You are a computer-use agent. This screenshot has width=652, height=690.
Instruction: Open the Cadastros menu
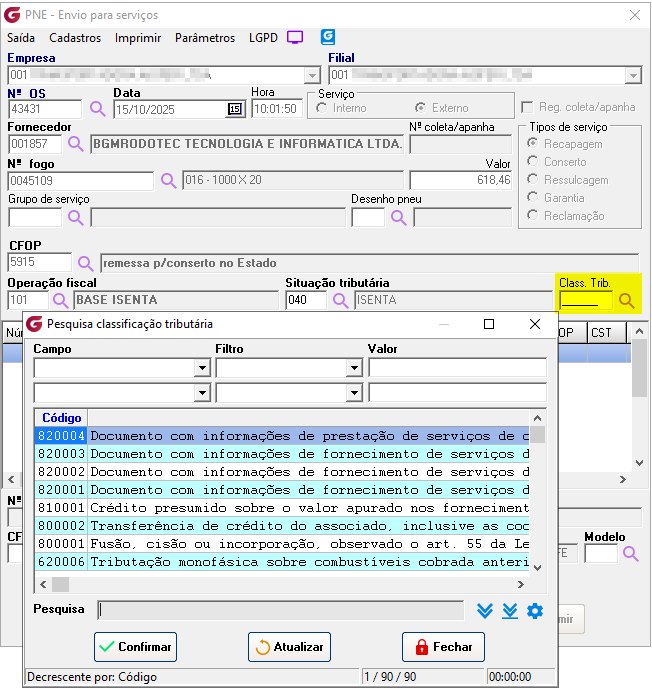coord(75,38)
